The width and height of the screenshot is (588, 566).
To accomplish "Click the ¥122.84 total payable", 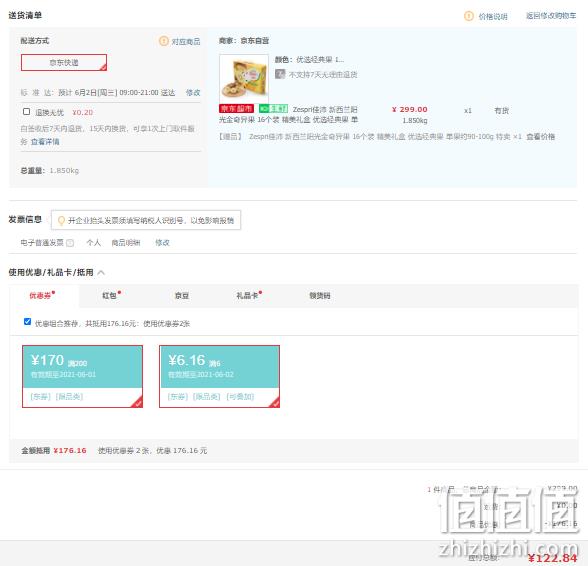I will click(552, 558).
